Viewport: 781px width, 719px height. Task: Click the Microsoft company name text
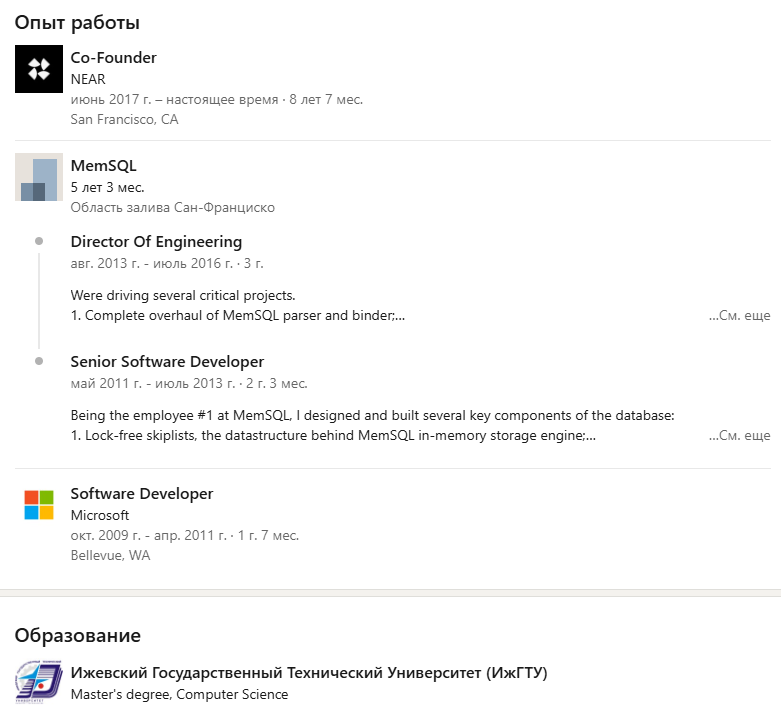pos(100,515)
